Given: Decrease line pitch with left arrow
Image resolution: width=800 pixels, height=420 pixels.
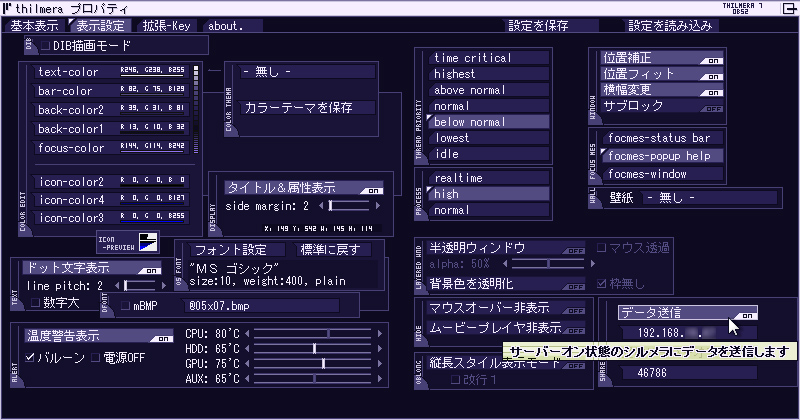Looking at the screenshot, I should tap(117, 286).
